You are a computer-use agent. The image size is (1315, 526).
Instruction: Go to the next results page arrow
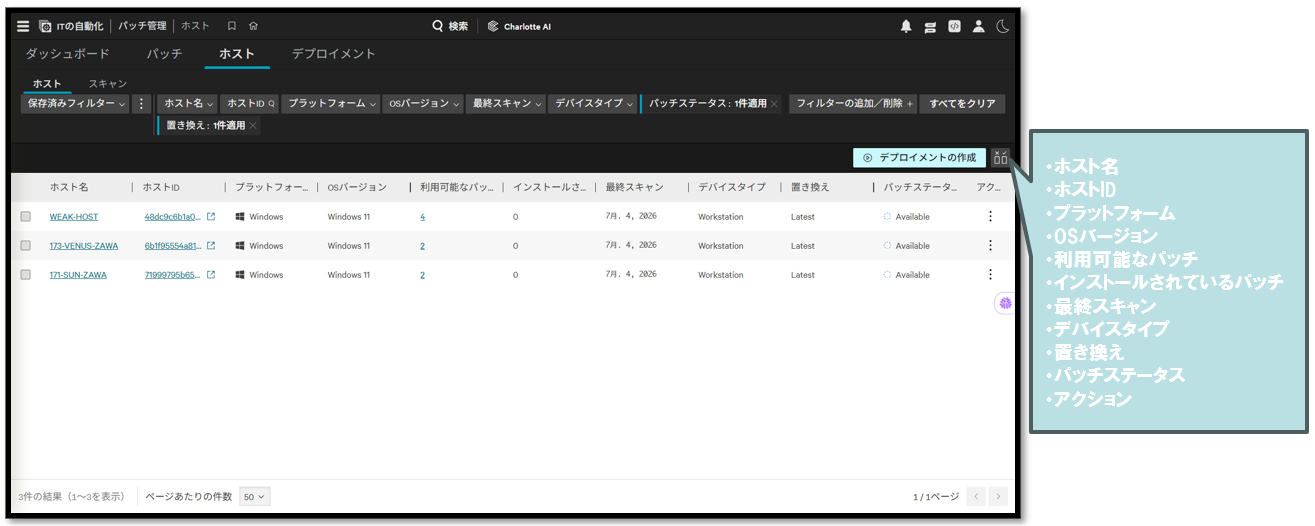(x=998, y=497)
